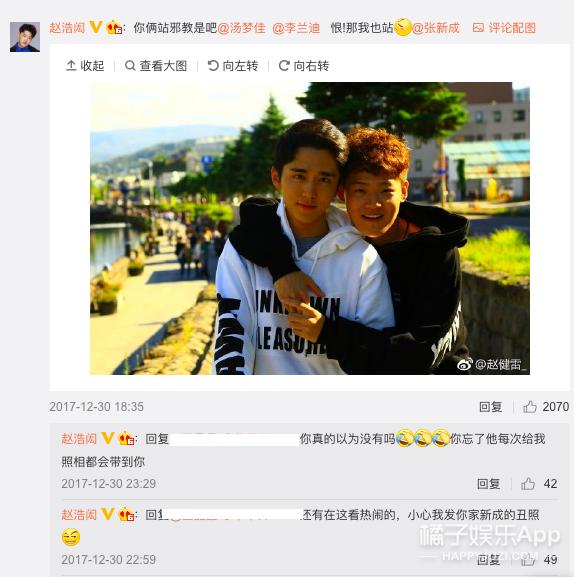Image resolution: width=574 pixels, height=577 pixels.
Task: Like the reply showing 49 likes
Action: click(x=539, y=560)
